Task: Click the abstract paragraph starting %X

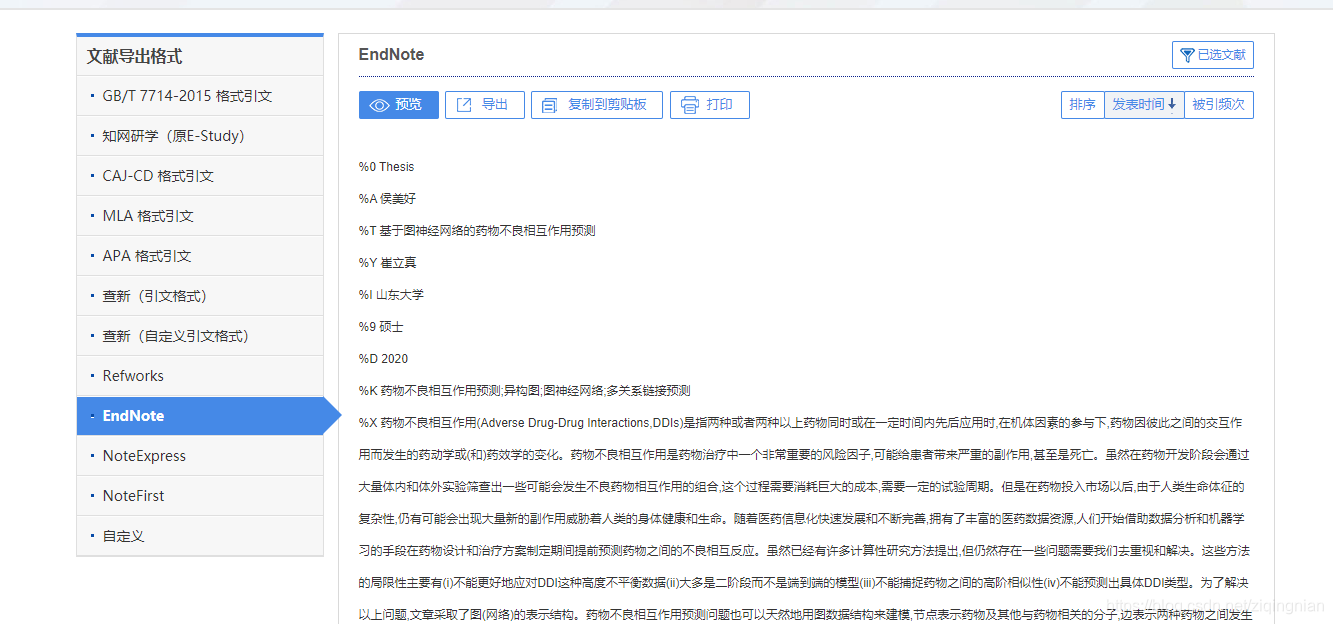Action: [x=804, y=518]
